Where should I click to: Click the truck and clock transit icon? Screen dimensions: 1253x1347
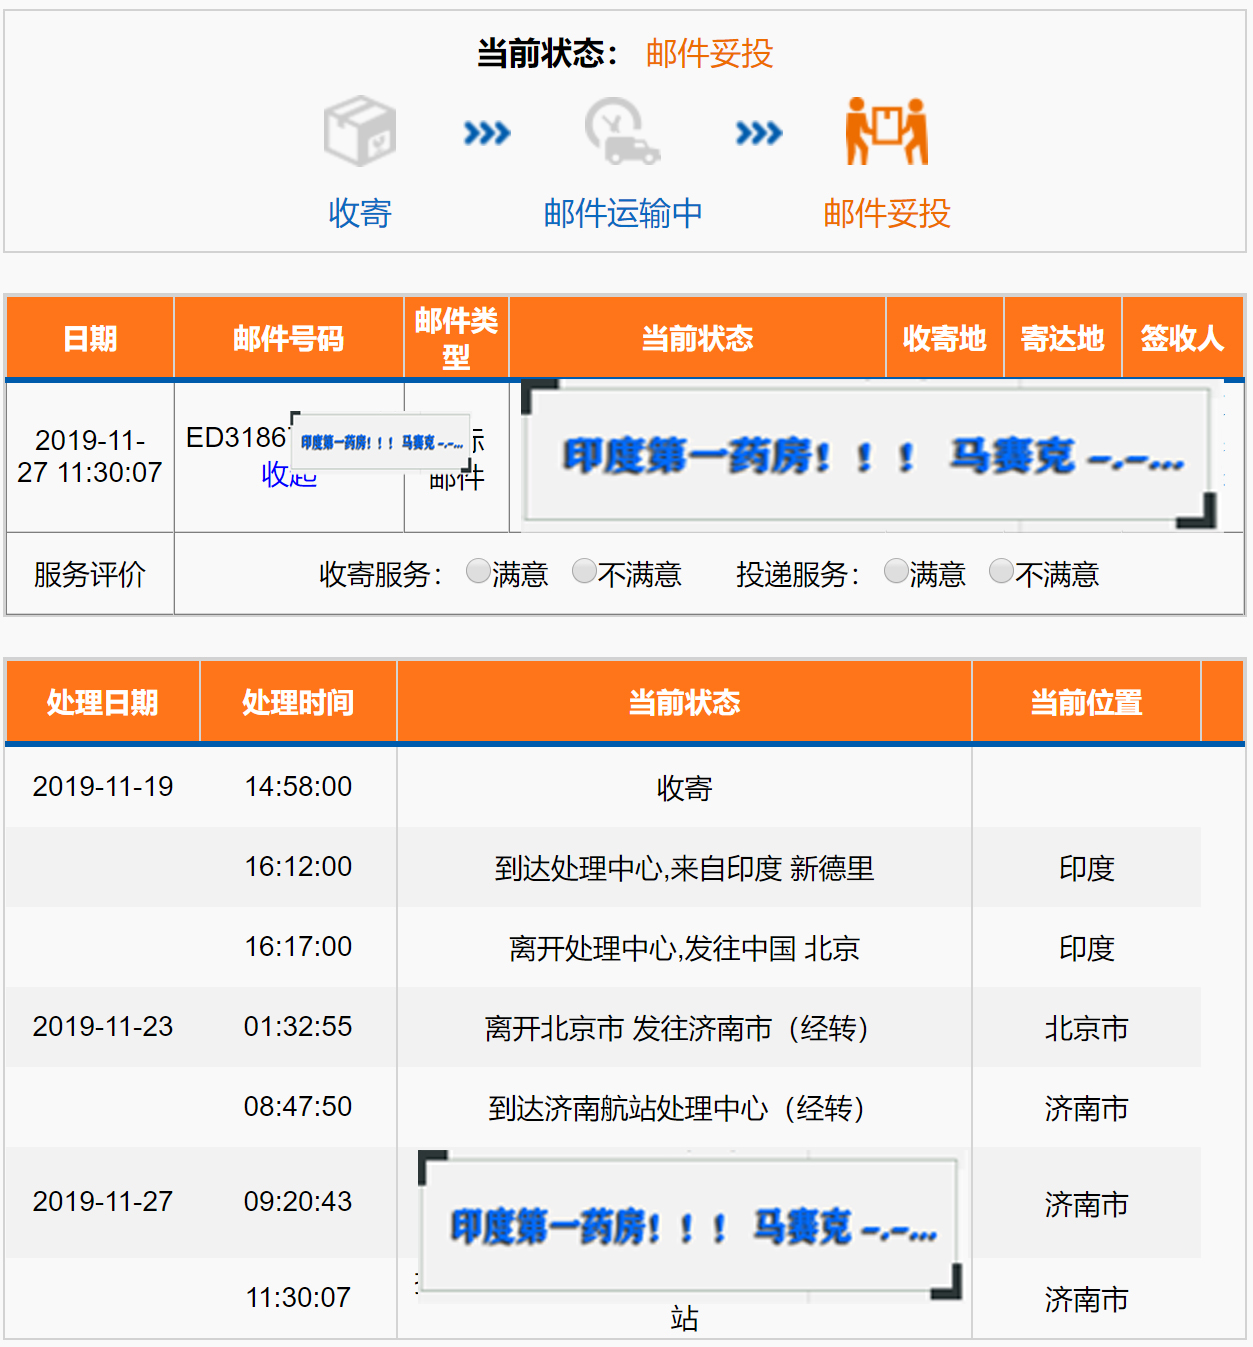point(622,131)
